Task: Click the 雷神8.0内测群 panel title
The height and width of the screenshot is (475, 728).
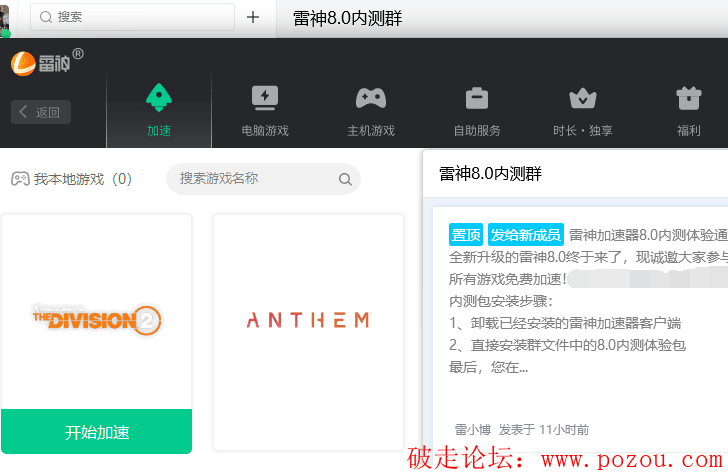Action: click(x=490, y=174)
